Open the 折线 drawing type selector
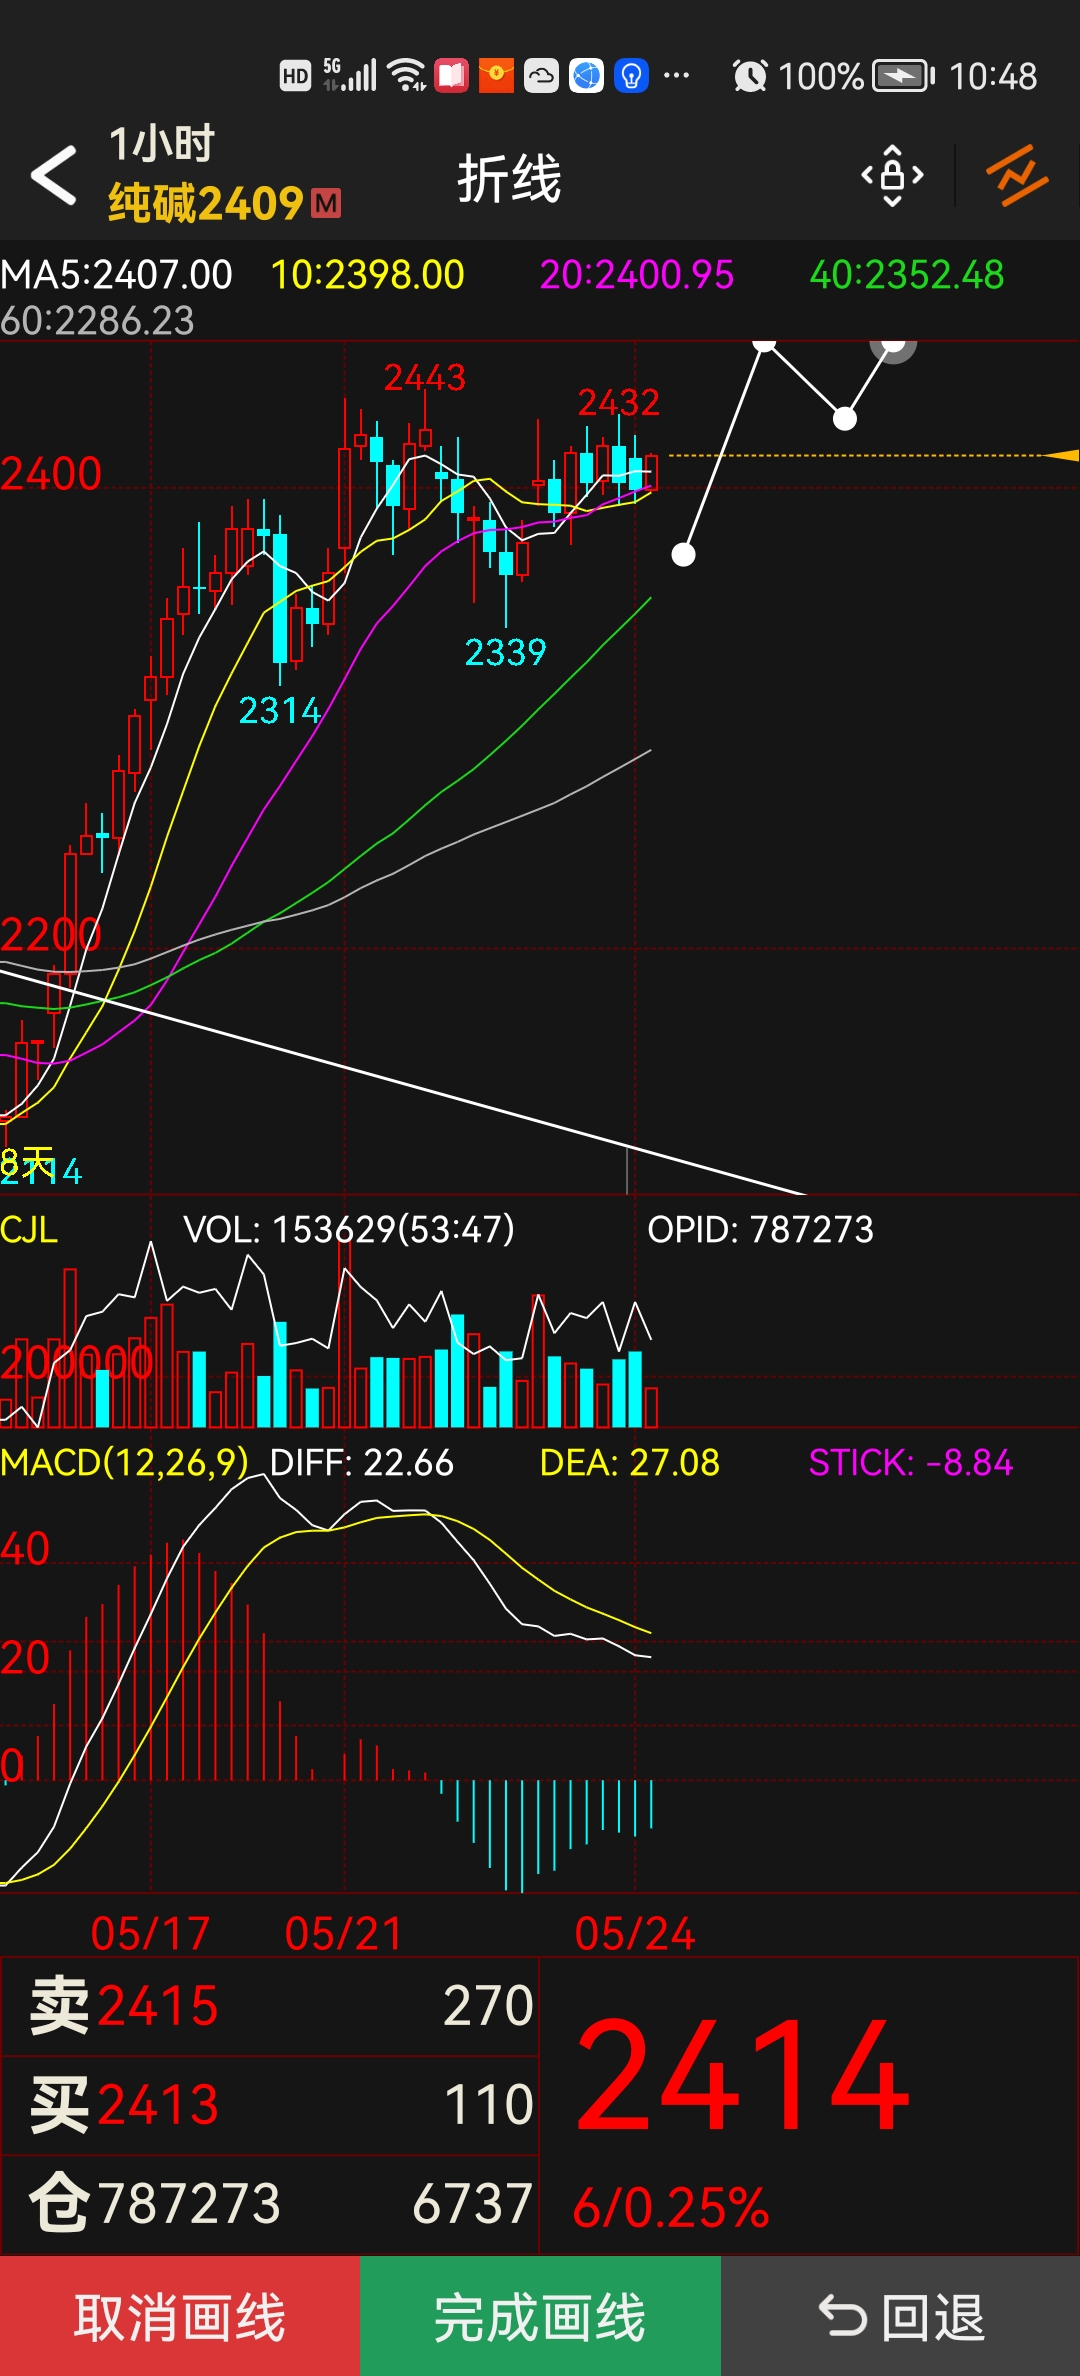Image resolution: width=1080 pixels, height=2376 pixels. coord(509,180)
